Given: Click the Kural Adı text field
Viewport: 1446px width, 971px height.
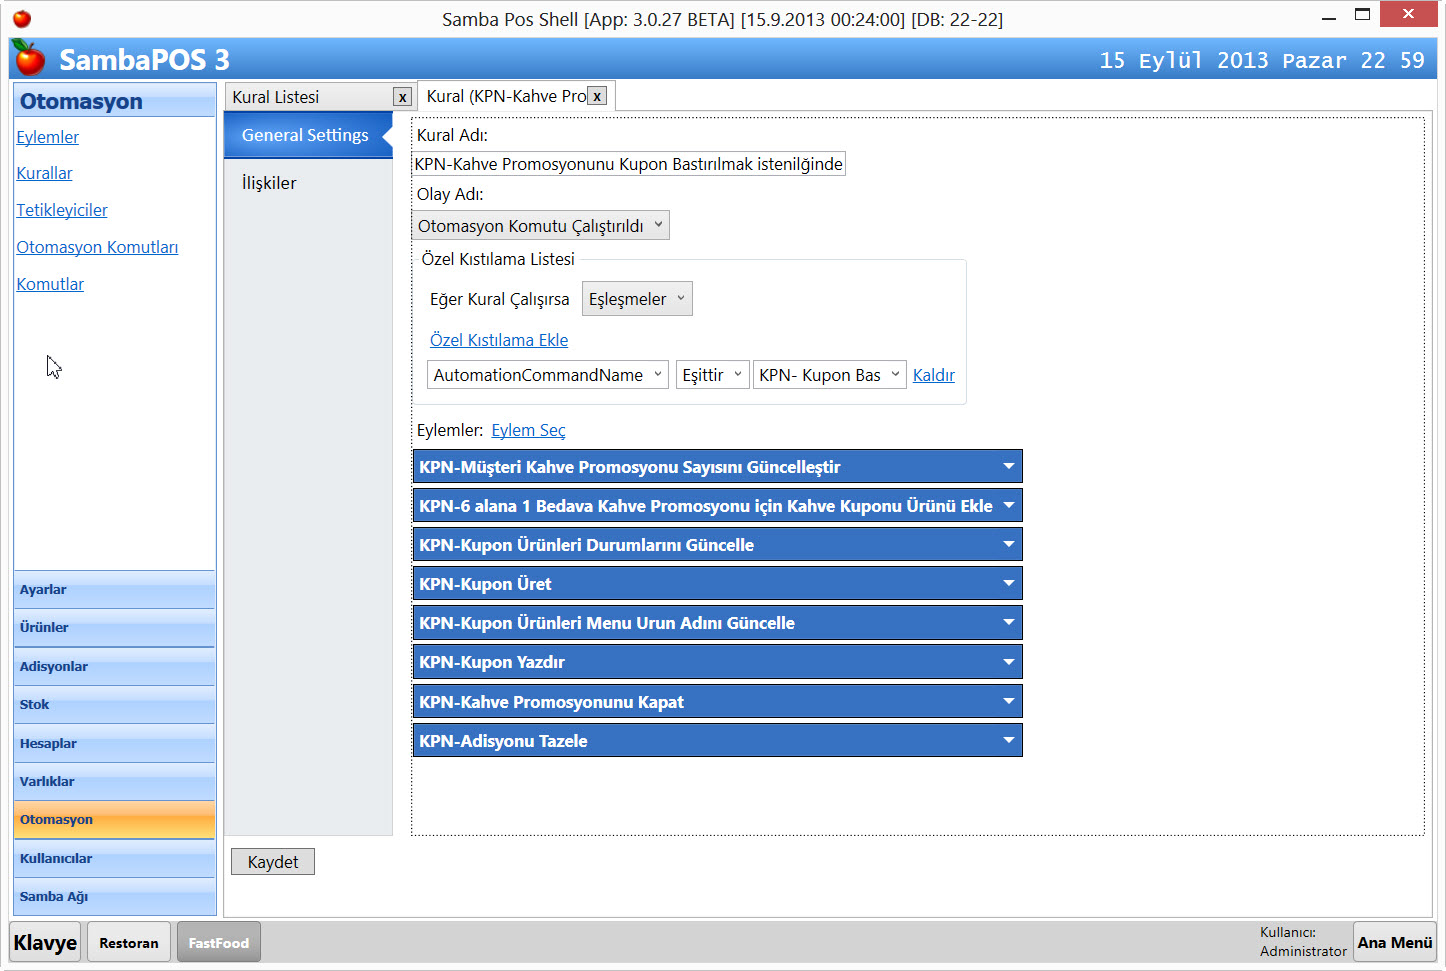Looking at the screenshot, I should 628,164.
